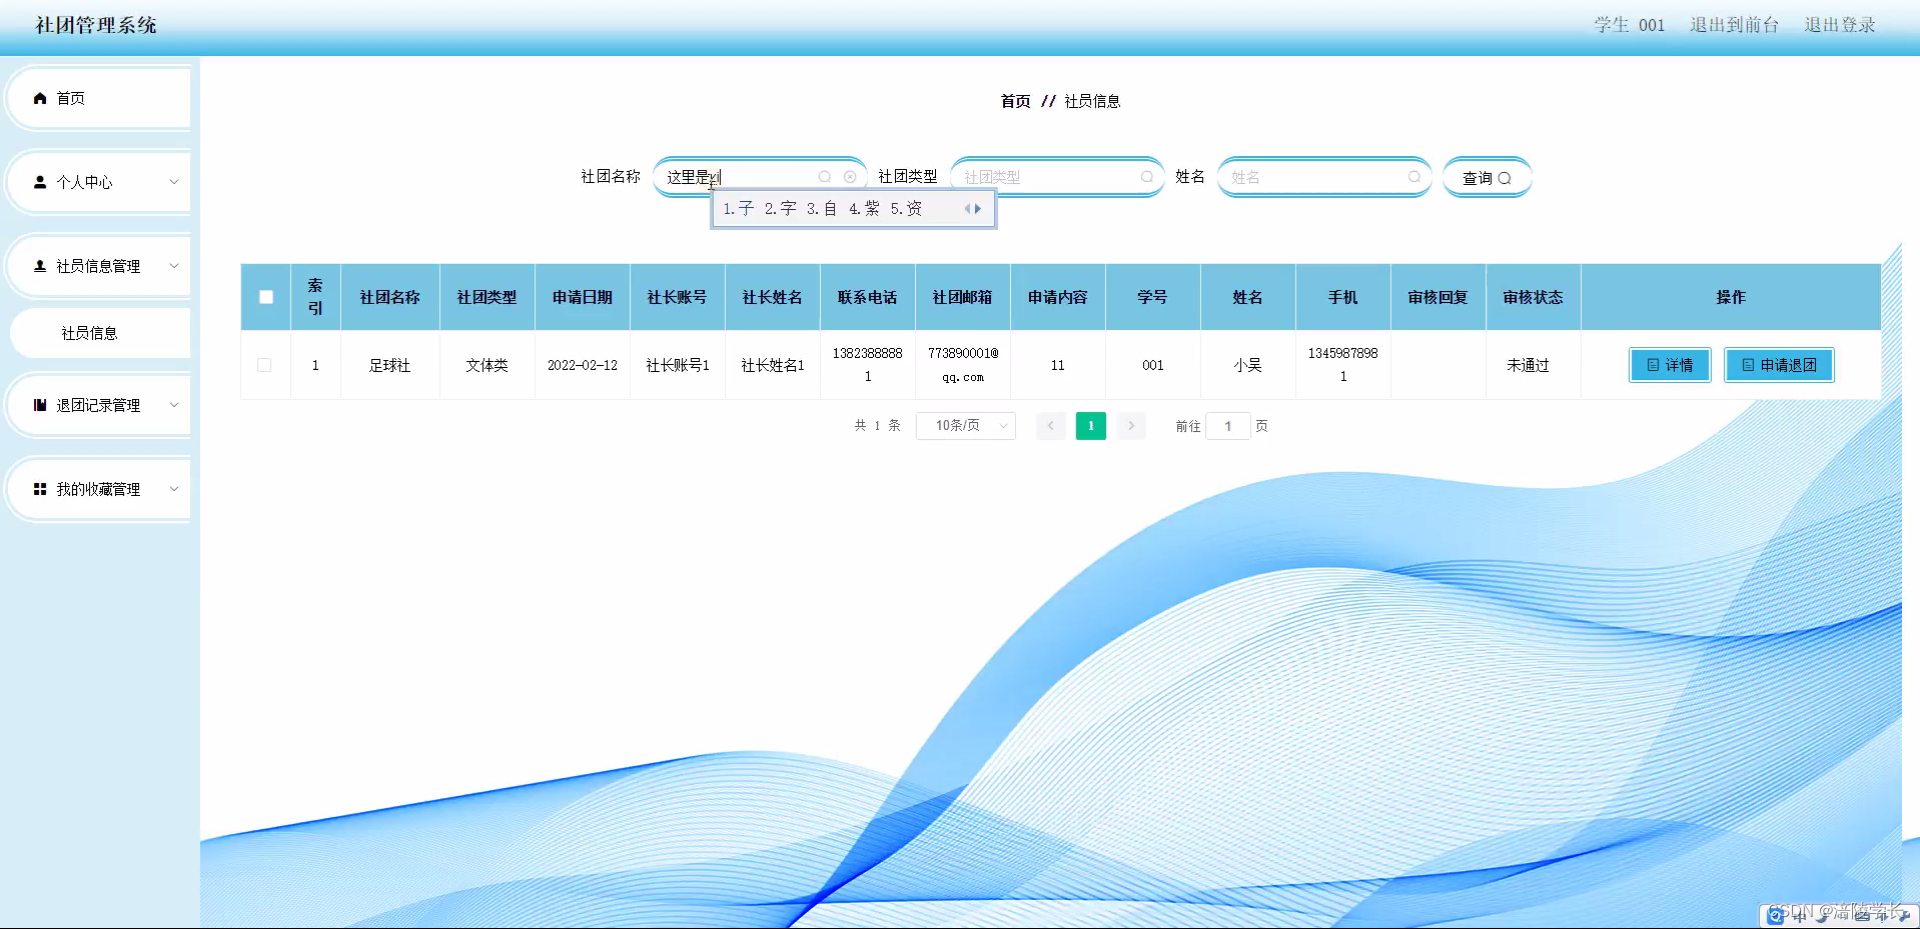Click 退出登录 in the top bar
The width and height of the screenshot is (1920, 929).
pyautogui.click(x=1840, y=25)
